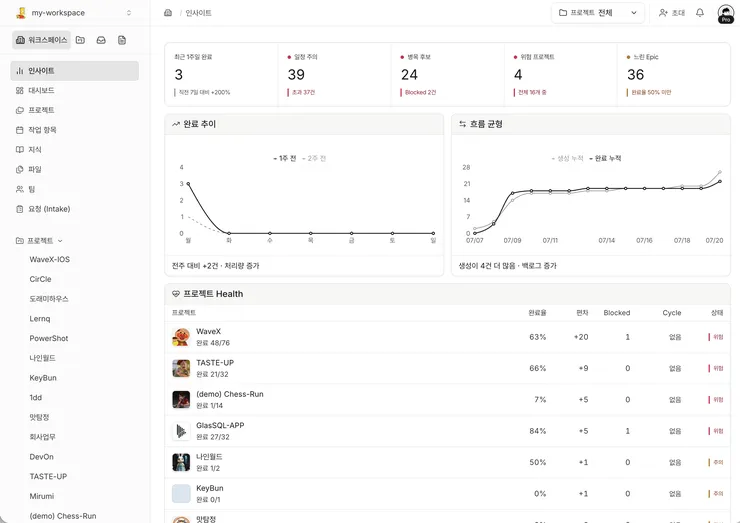Sort by the Blocked column header
The image size is (740, 523).
point(617,313)
